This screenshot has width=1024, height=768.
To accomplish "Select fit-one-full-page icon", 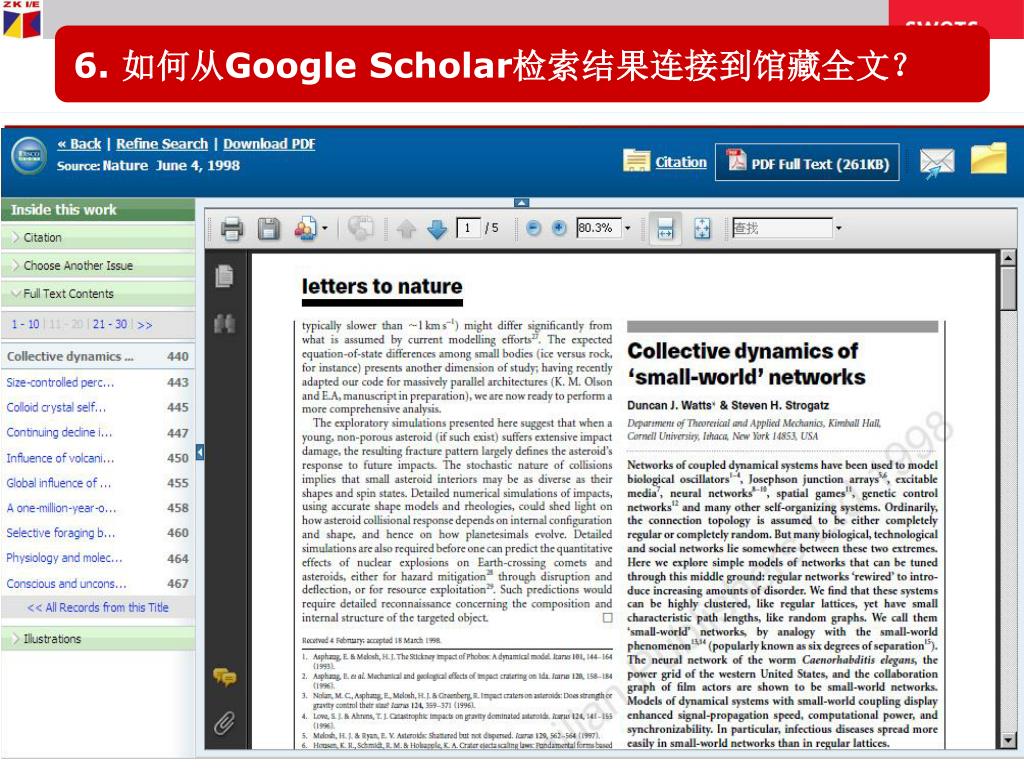I will click(702, 229).
